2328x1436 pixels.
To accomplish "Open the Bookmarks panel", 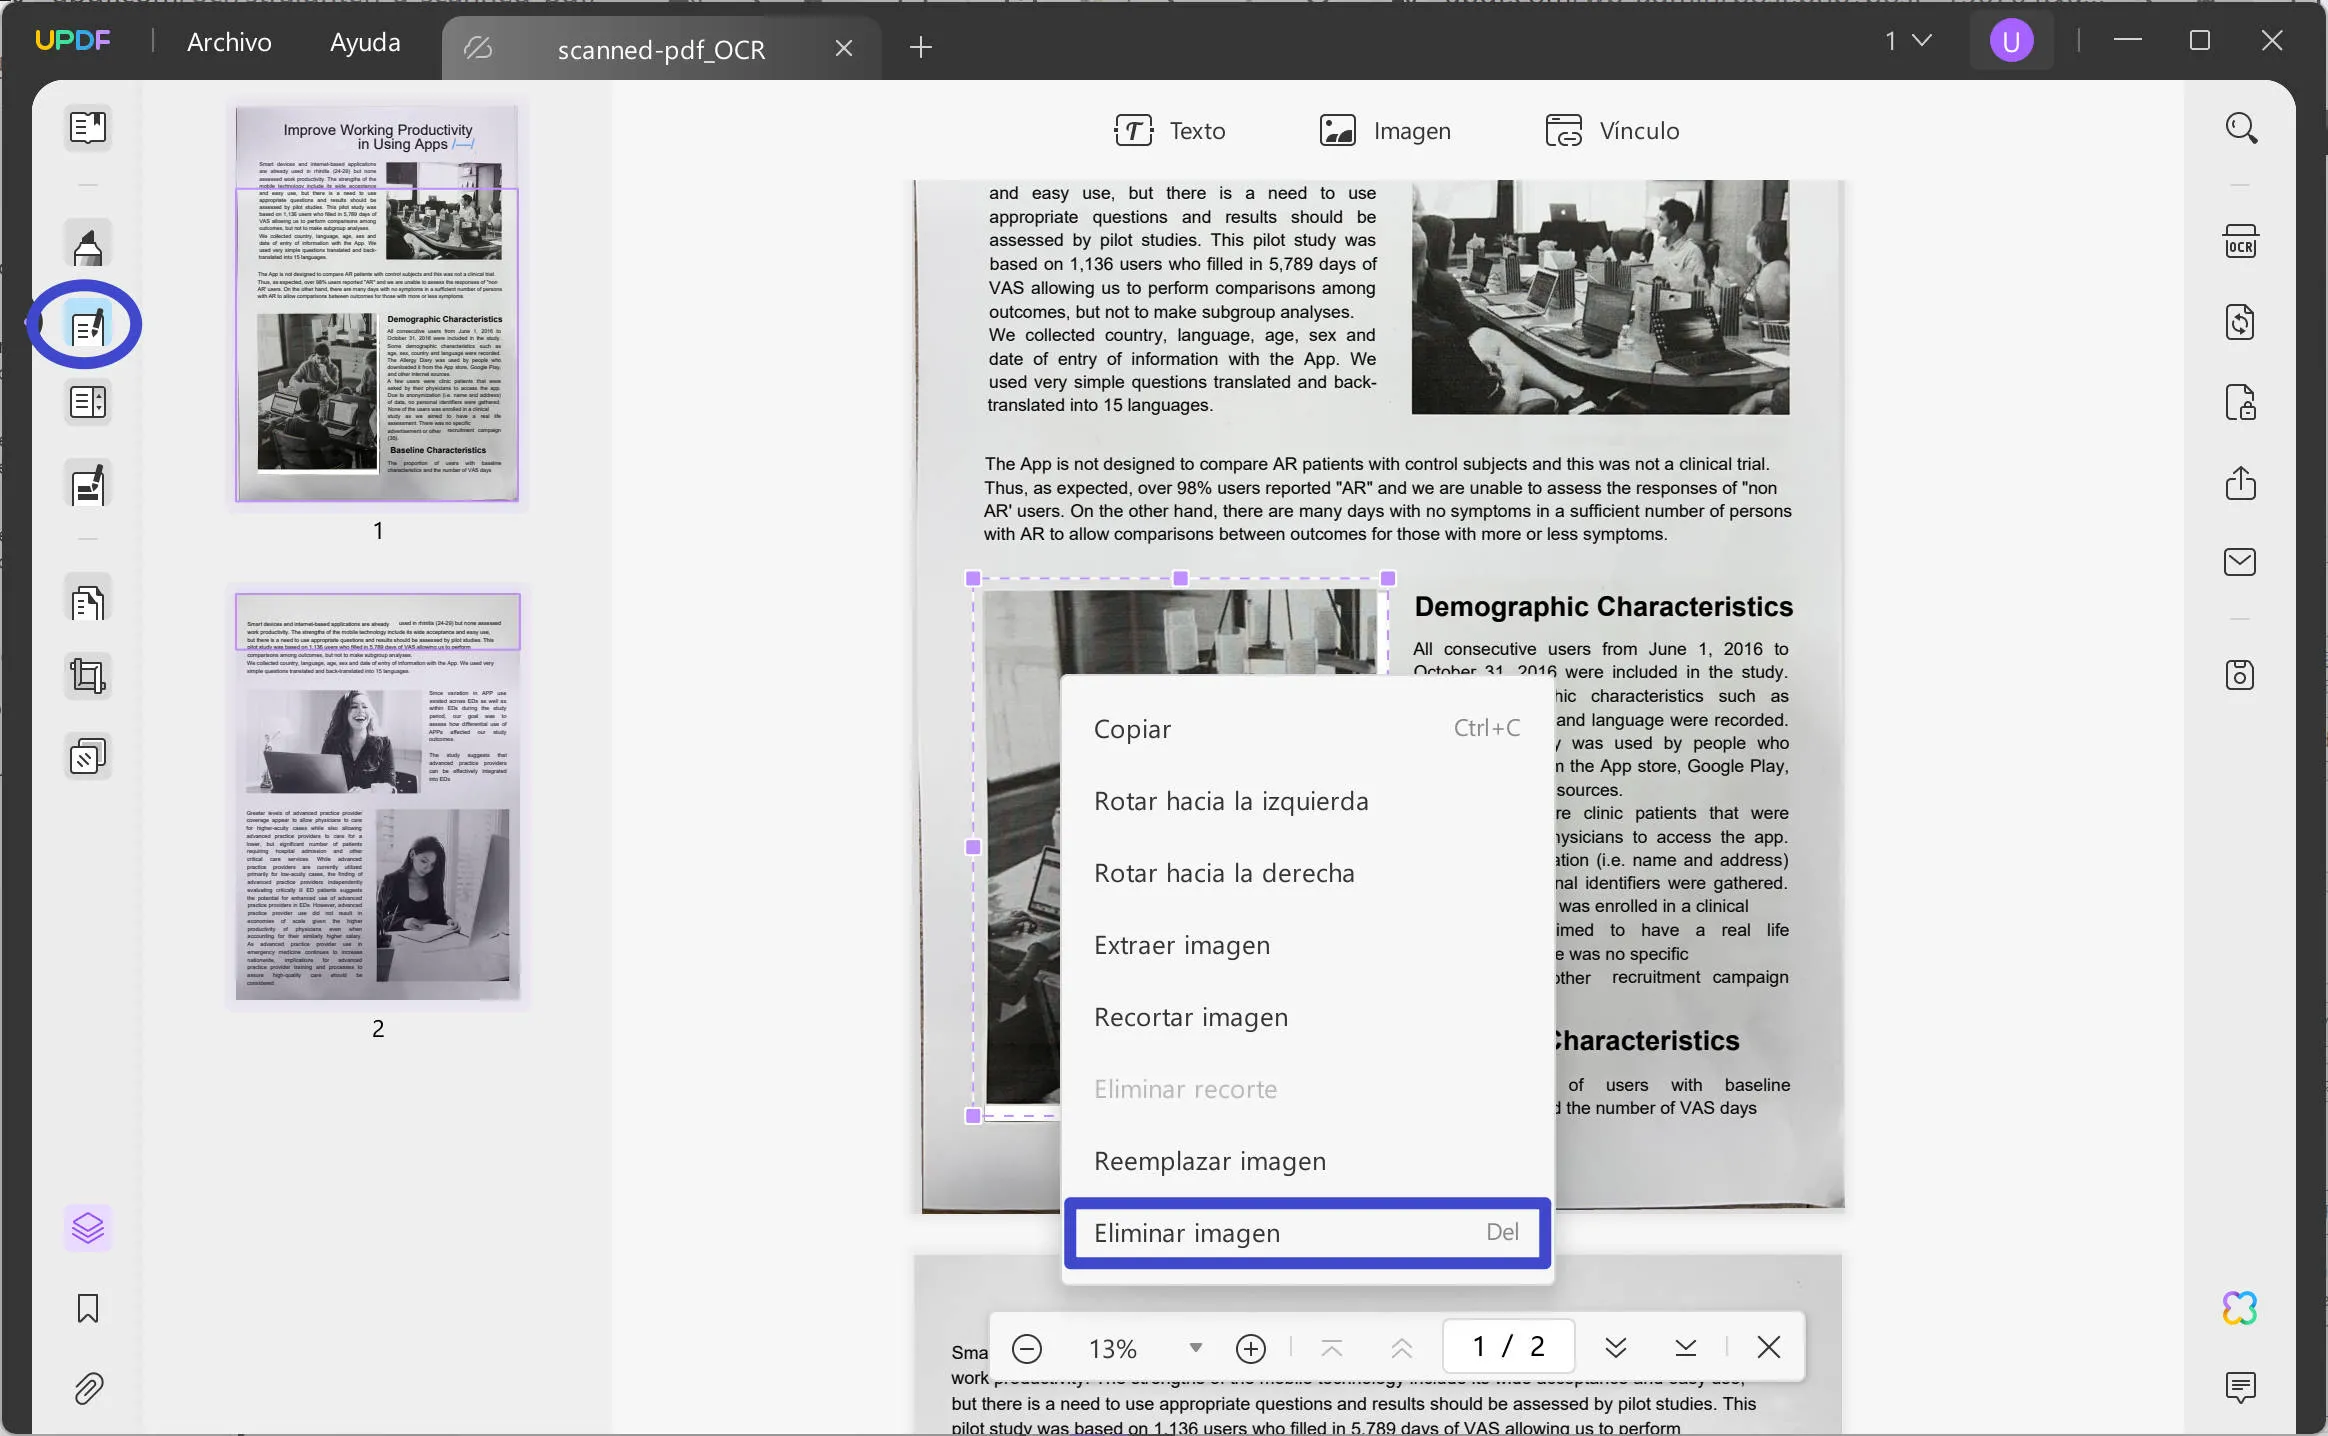I will 88,1308.
